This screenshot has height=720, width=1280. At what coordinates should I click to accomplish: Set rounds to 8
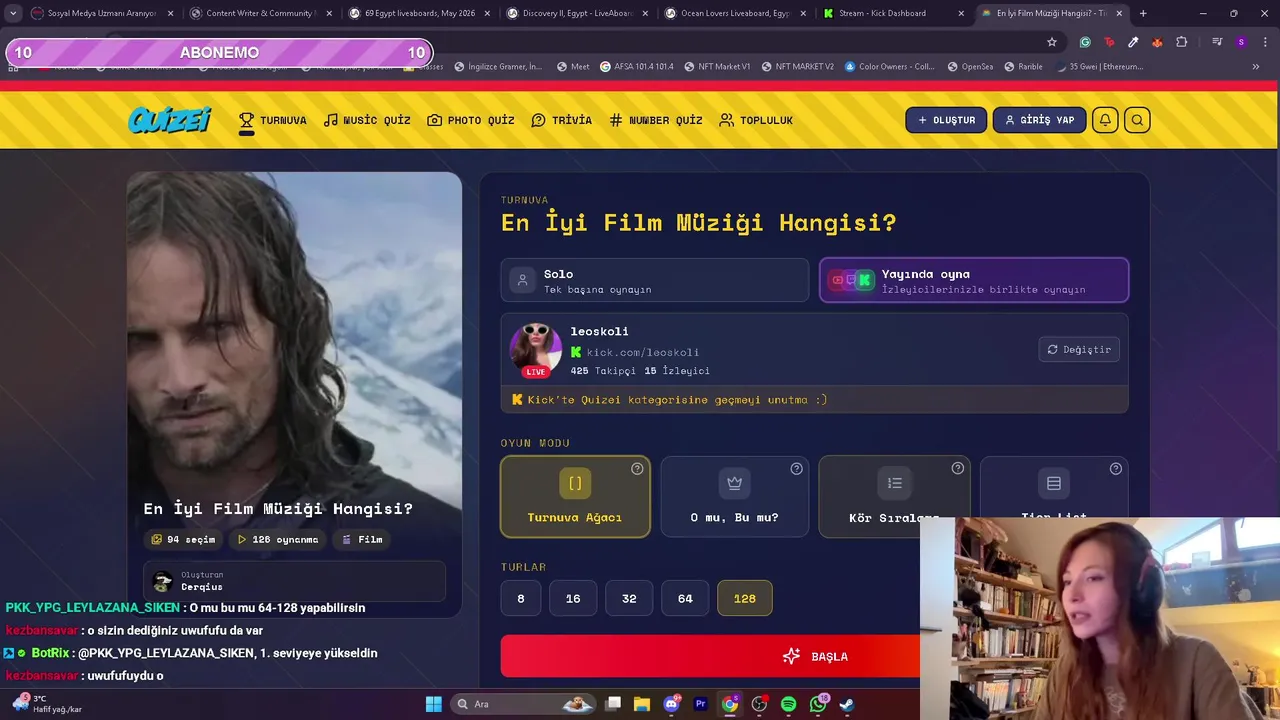click(x=520, y=598)
